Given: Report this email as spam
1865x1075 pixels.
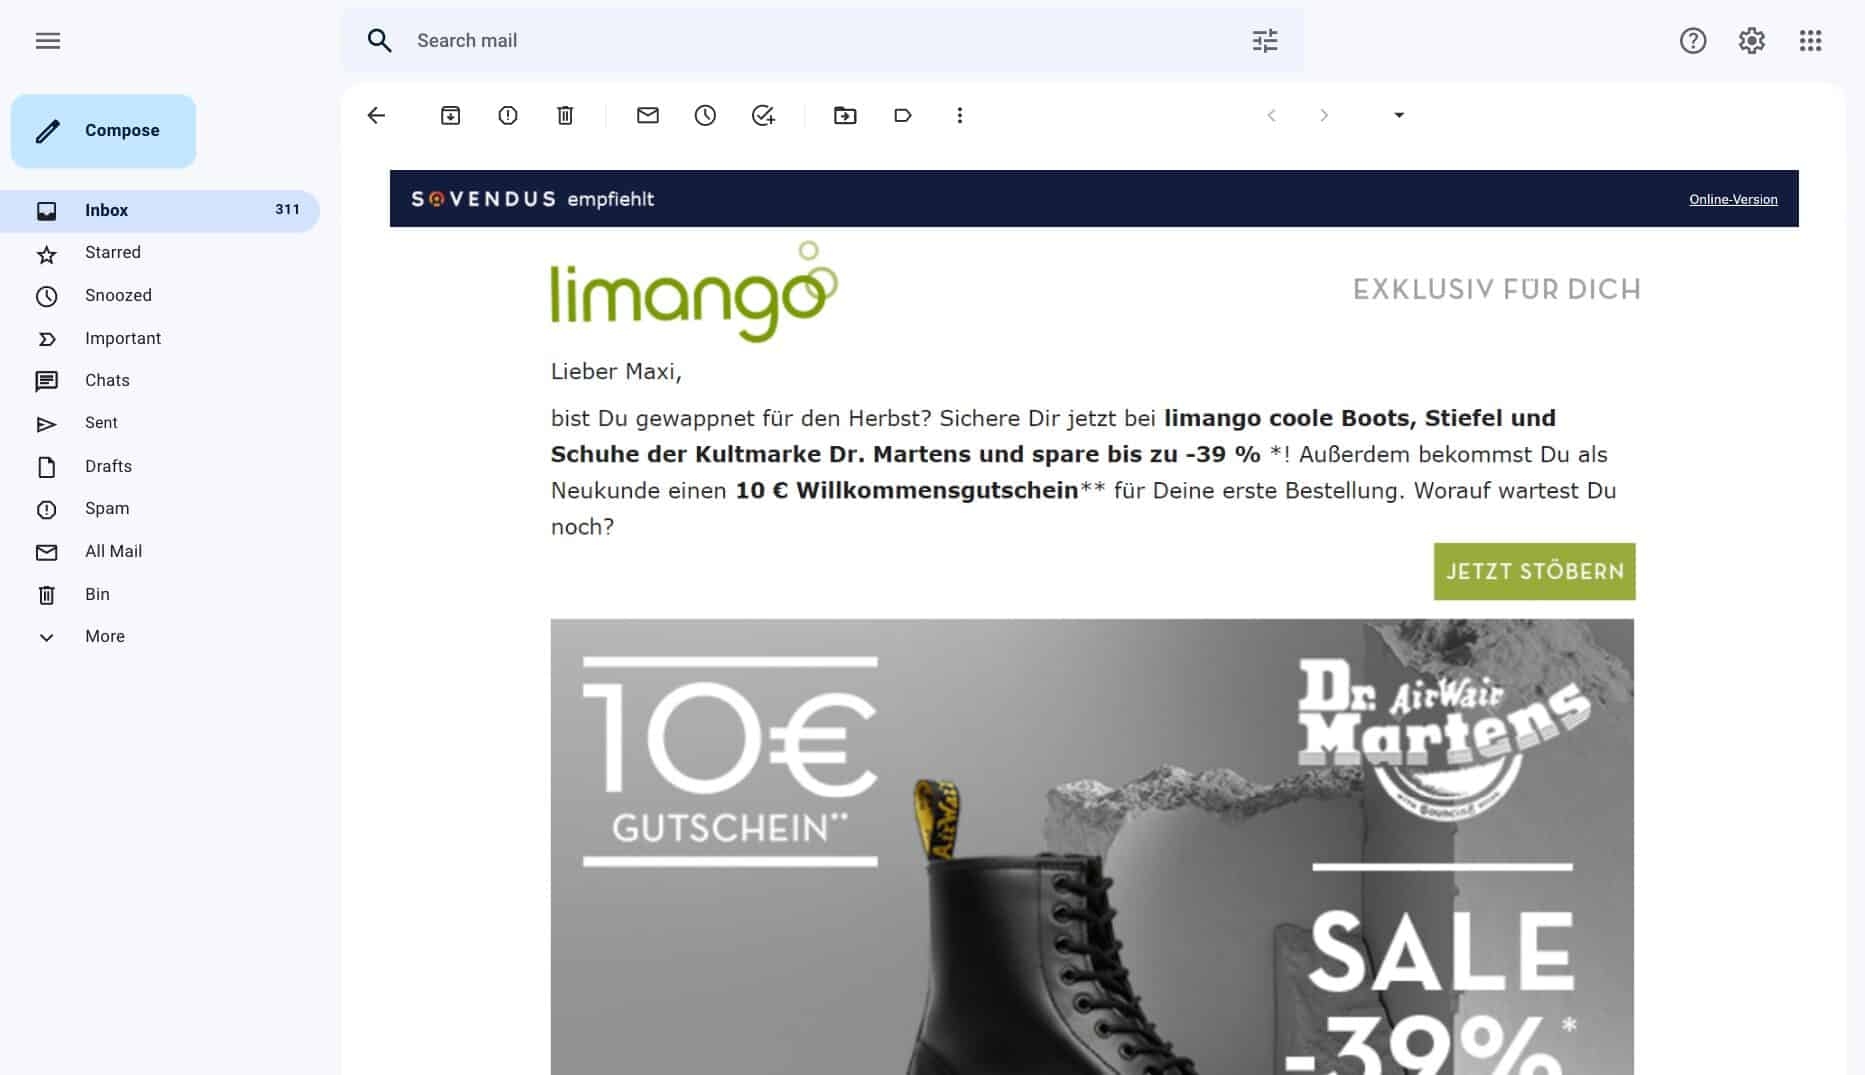Looking at the screenshot, I should click(x=508, y=116).
